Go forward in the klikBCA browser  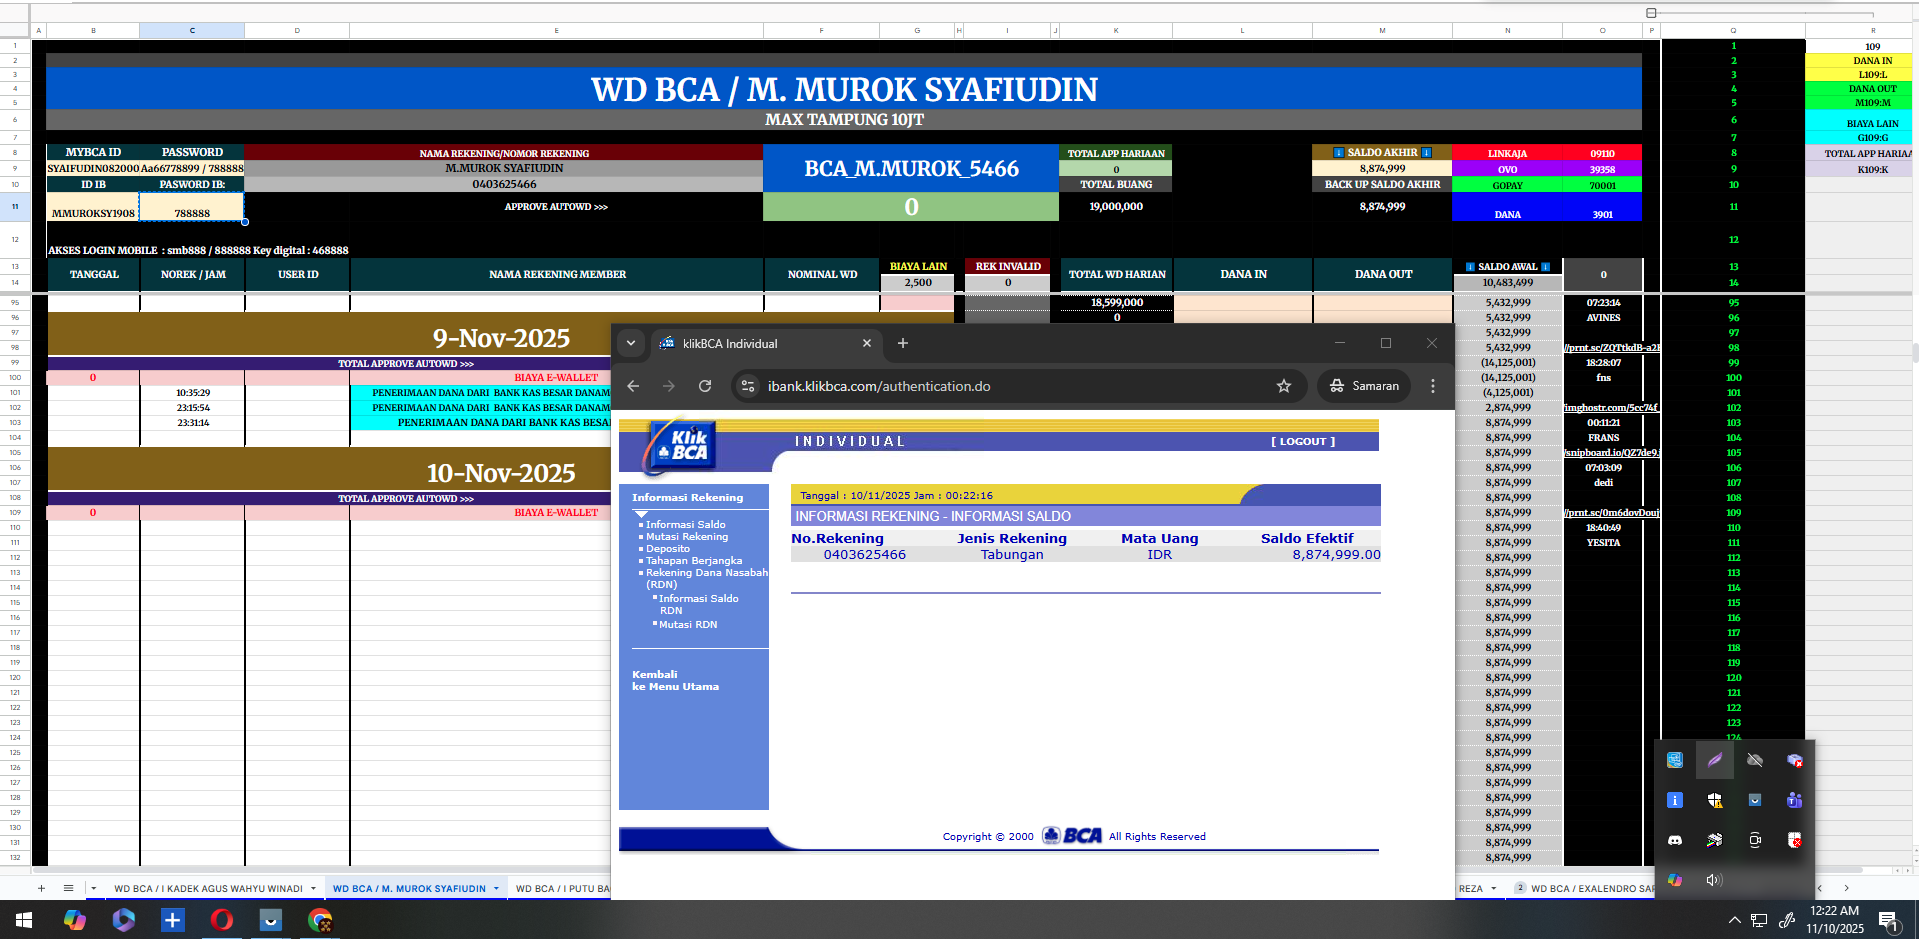(669, 386)
